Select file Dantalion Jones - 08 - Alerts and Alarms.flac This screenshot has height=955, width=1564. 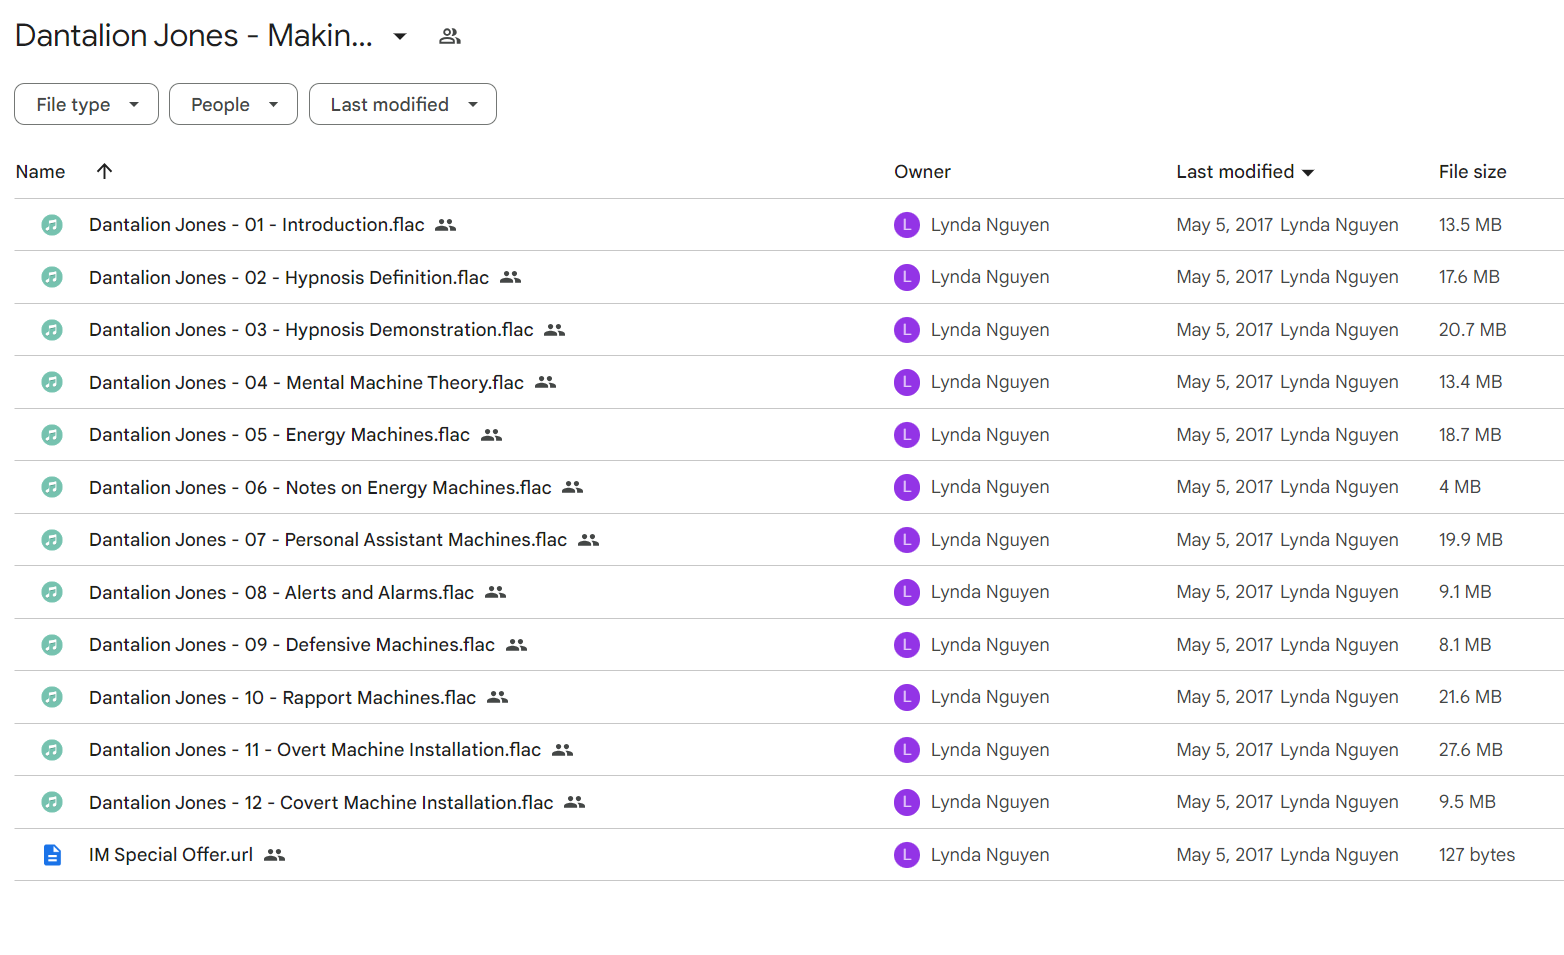281,592
